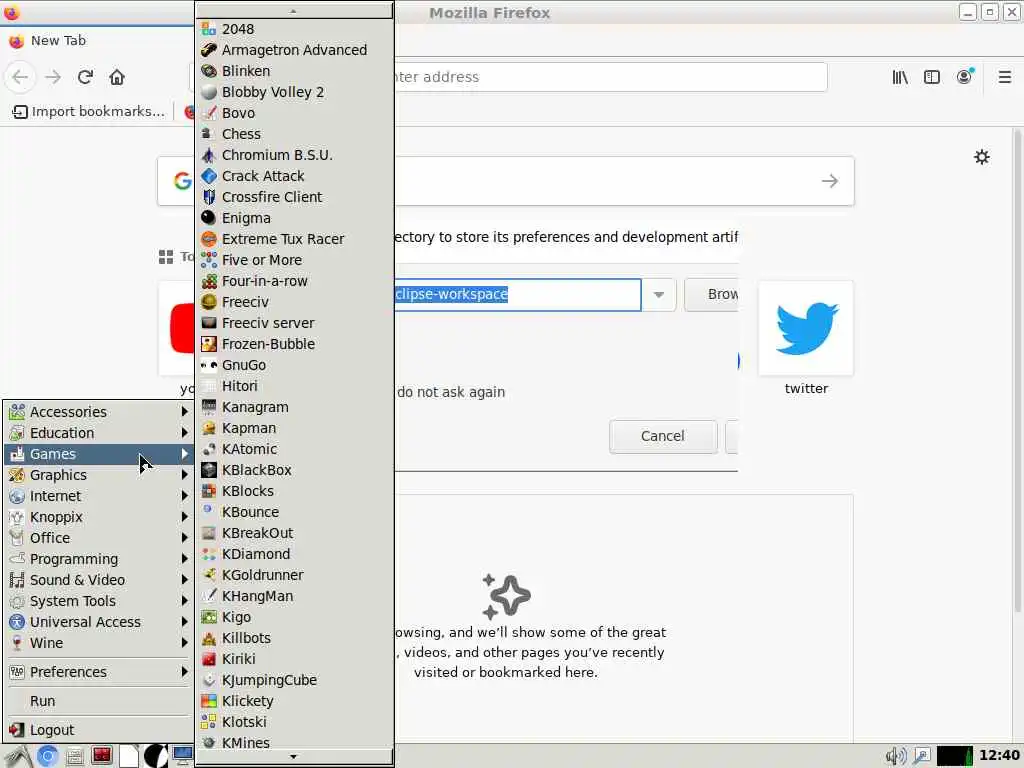Open Firefox hamburger menu
This screenshot has width=1024, height=768.
[x=1004, y=77]
